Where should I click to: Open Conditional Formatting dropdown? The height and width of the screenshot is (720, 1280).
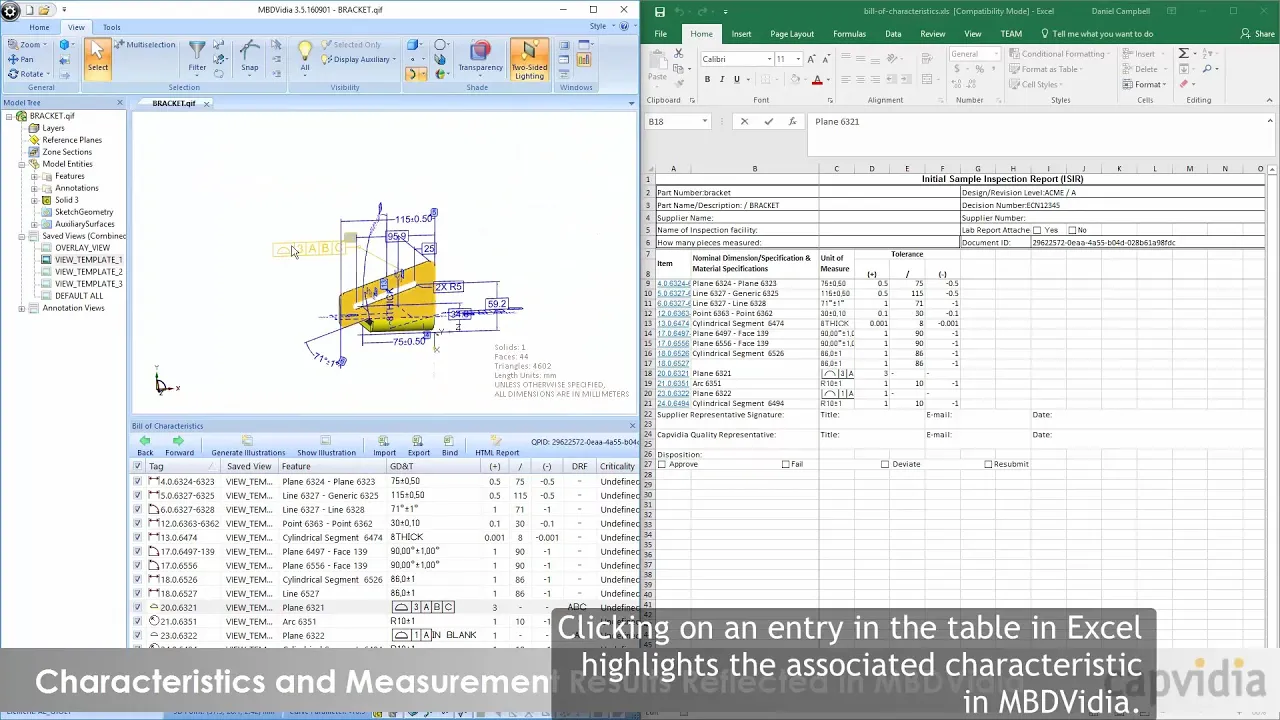(x=1058, y=54)
